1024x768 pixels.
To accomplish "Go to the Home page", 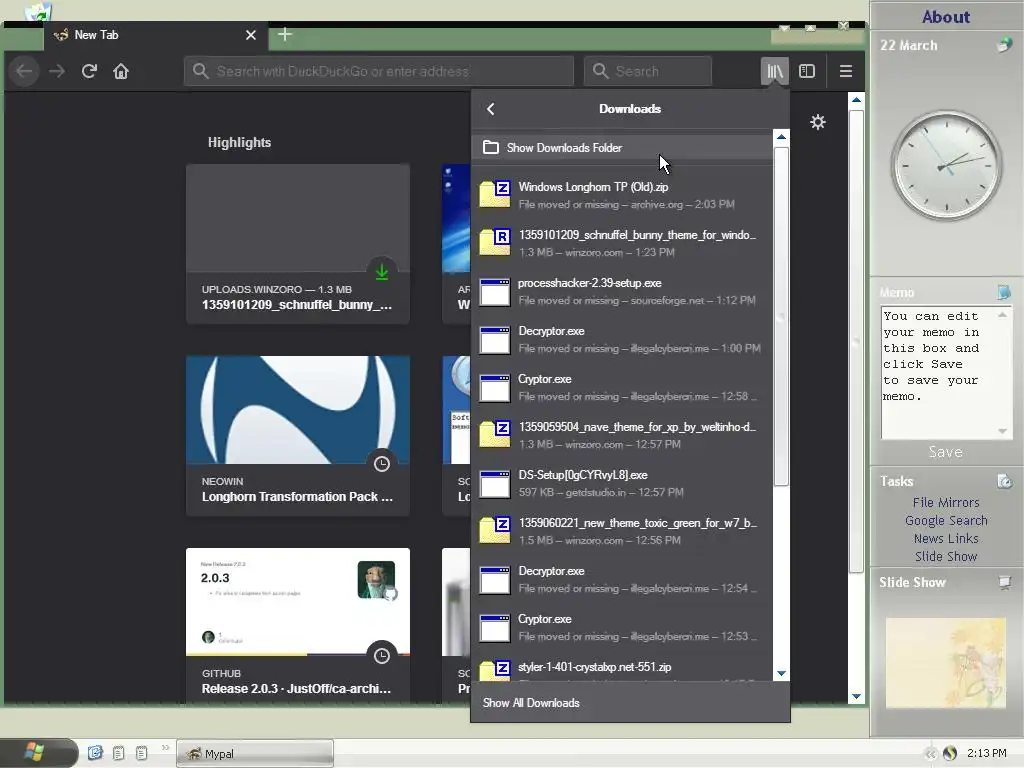I will [x=121, y=71].
